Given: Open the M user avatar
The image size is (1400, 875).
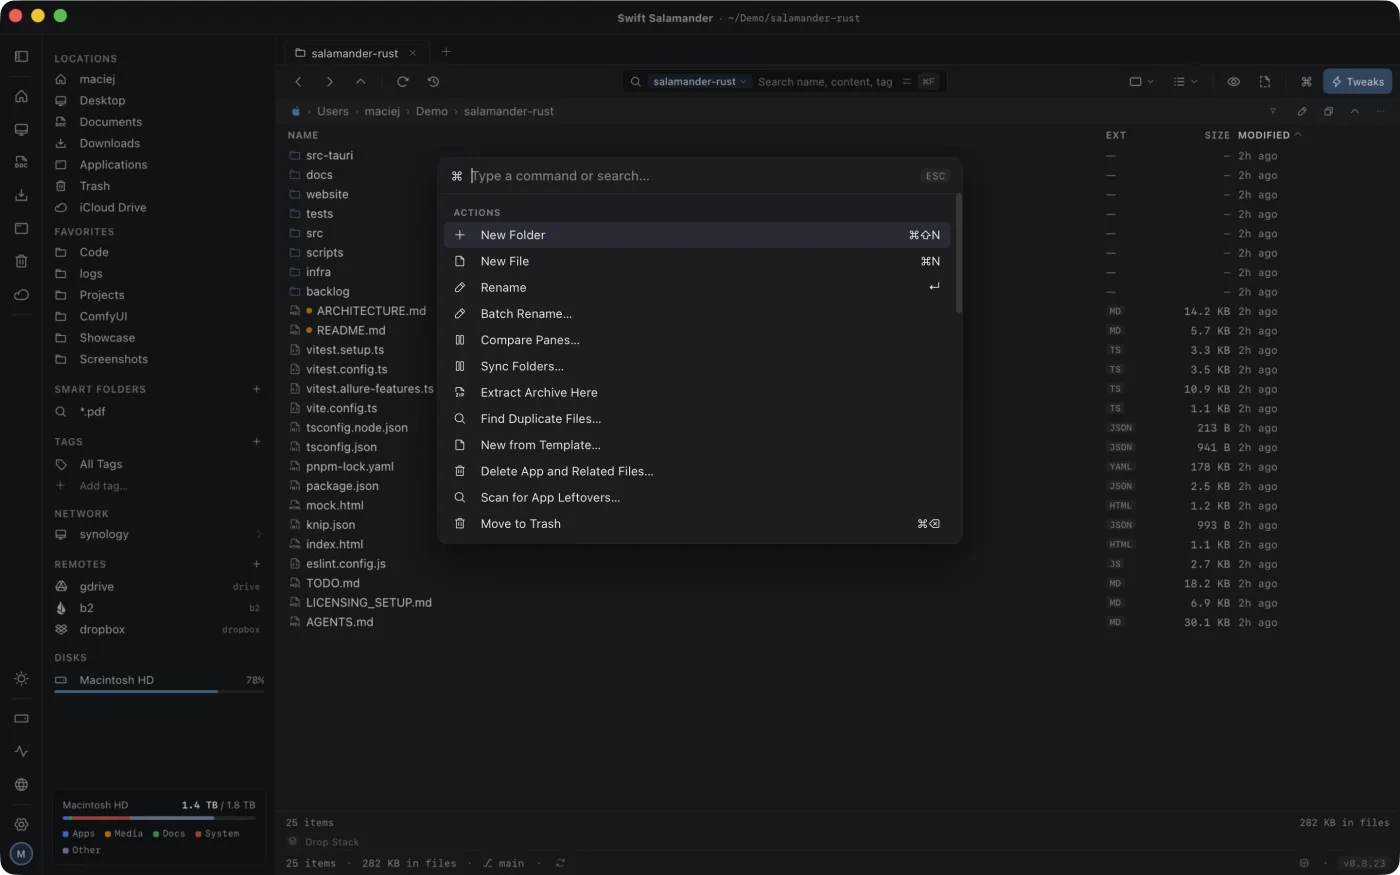Looking at the screenshot, I should (21, 854).
